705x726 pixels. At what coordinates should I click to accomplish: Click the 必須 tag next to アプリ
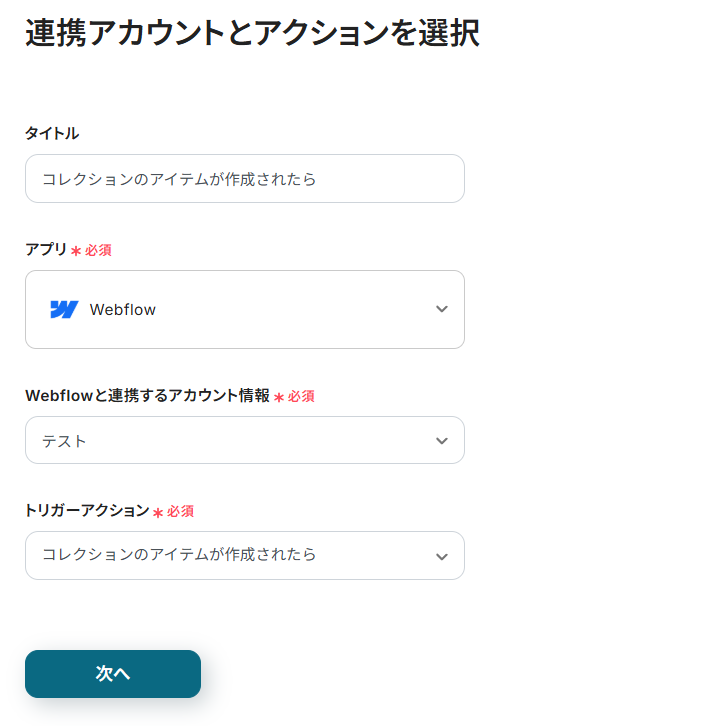tap(98, 250)
